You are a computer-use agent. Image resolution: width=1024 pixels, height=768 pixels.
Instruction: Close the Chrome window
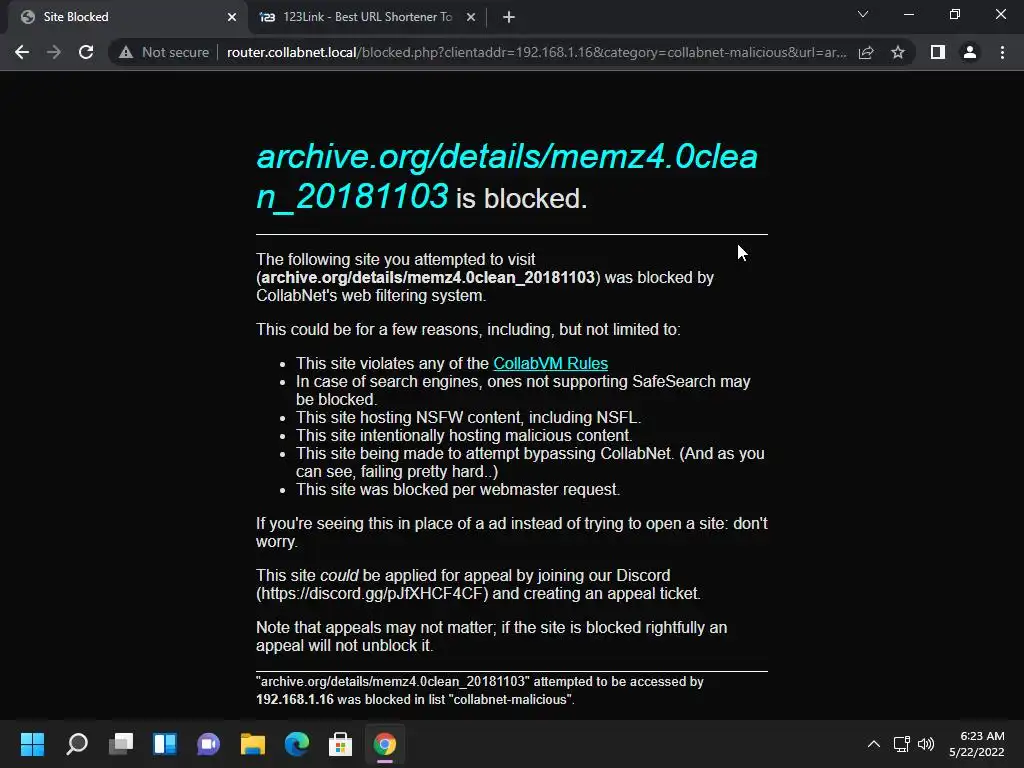[1000, 14]
